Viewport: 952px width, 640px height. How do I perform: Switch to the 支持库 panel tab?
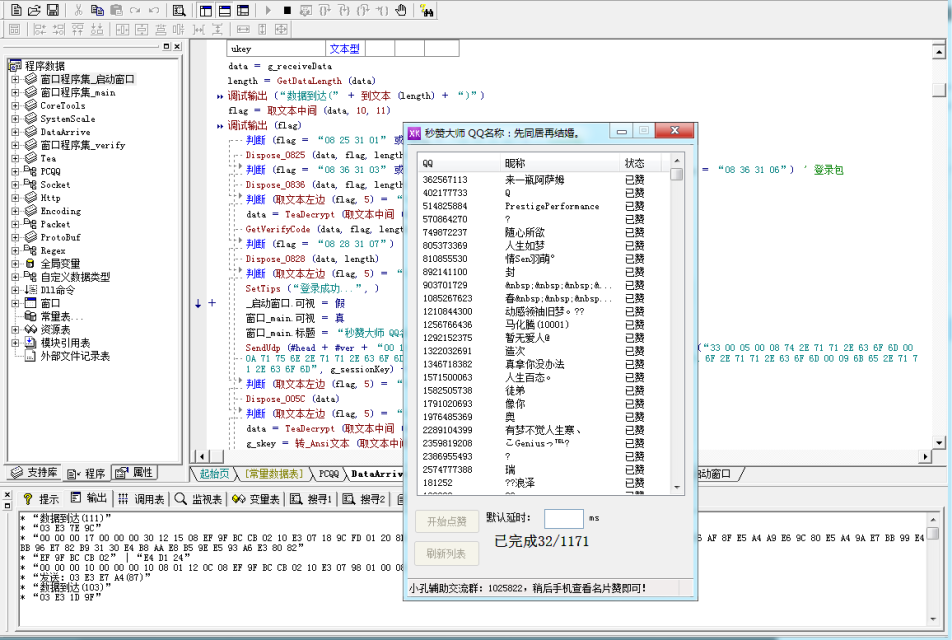(35, 472)
